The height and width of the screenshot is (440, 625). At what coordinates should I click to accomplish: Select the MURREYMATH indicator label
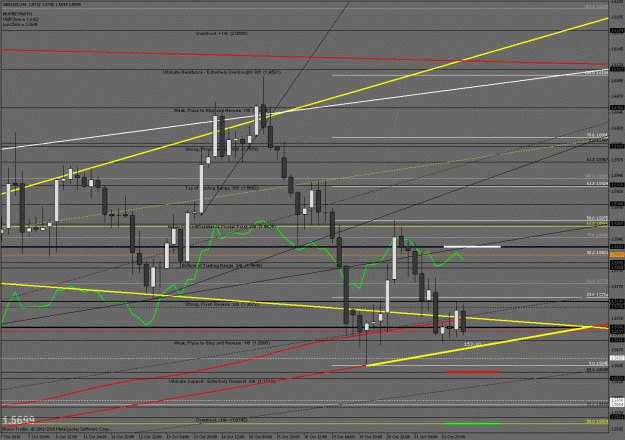(x=17, y=14)
